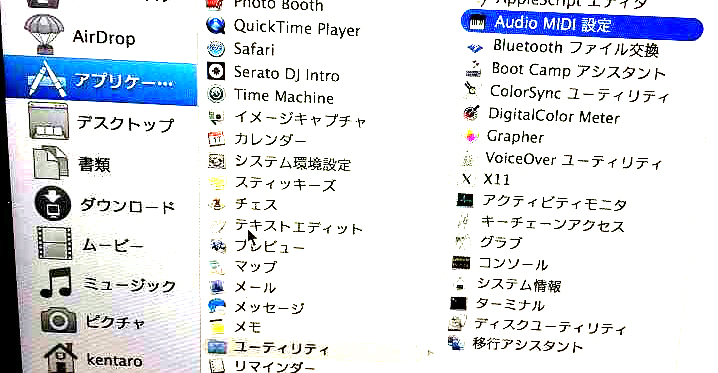
Task: Click the Notes (メモ) icon
Action: click(217, 326)
